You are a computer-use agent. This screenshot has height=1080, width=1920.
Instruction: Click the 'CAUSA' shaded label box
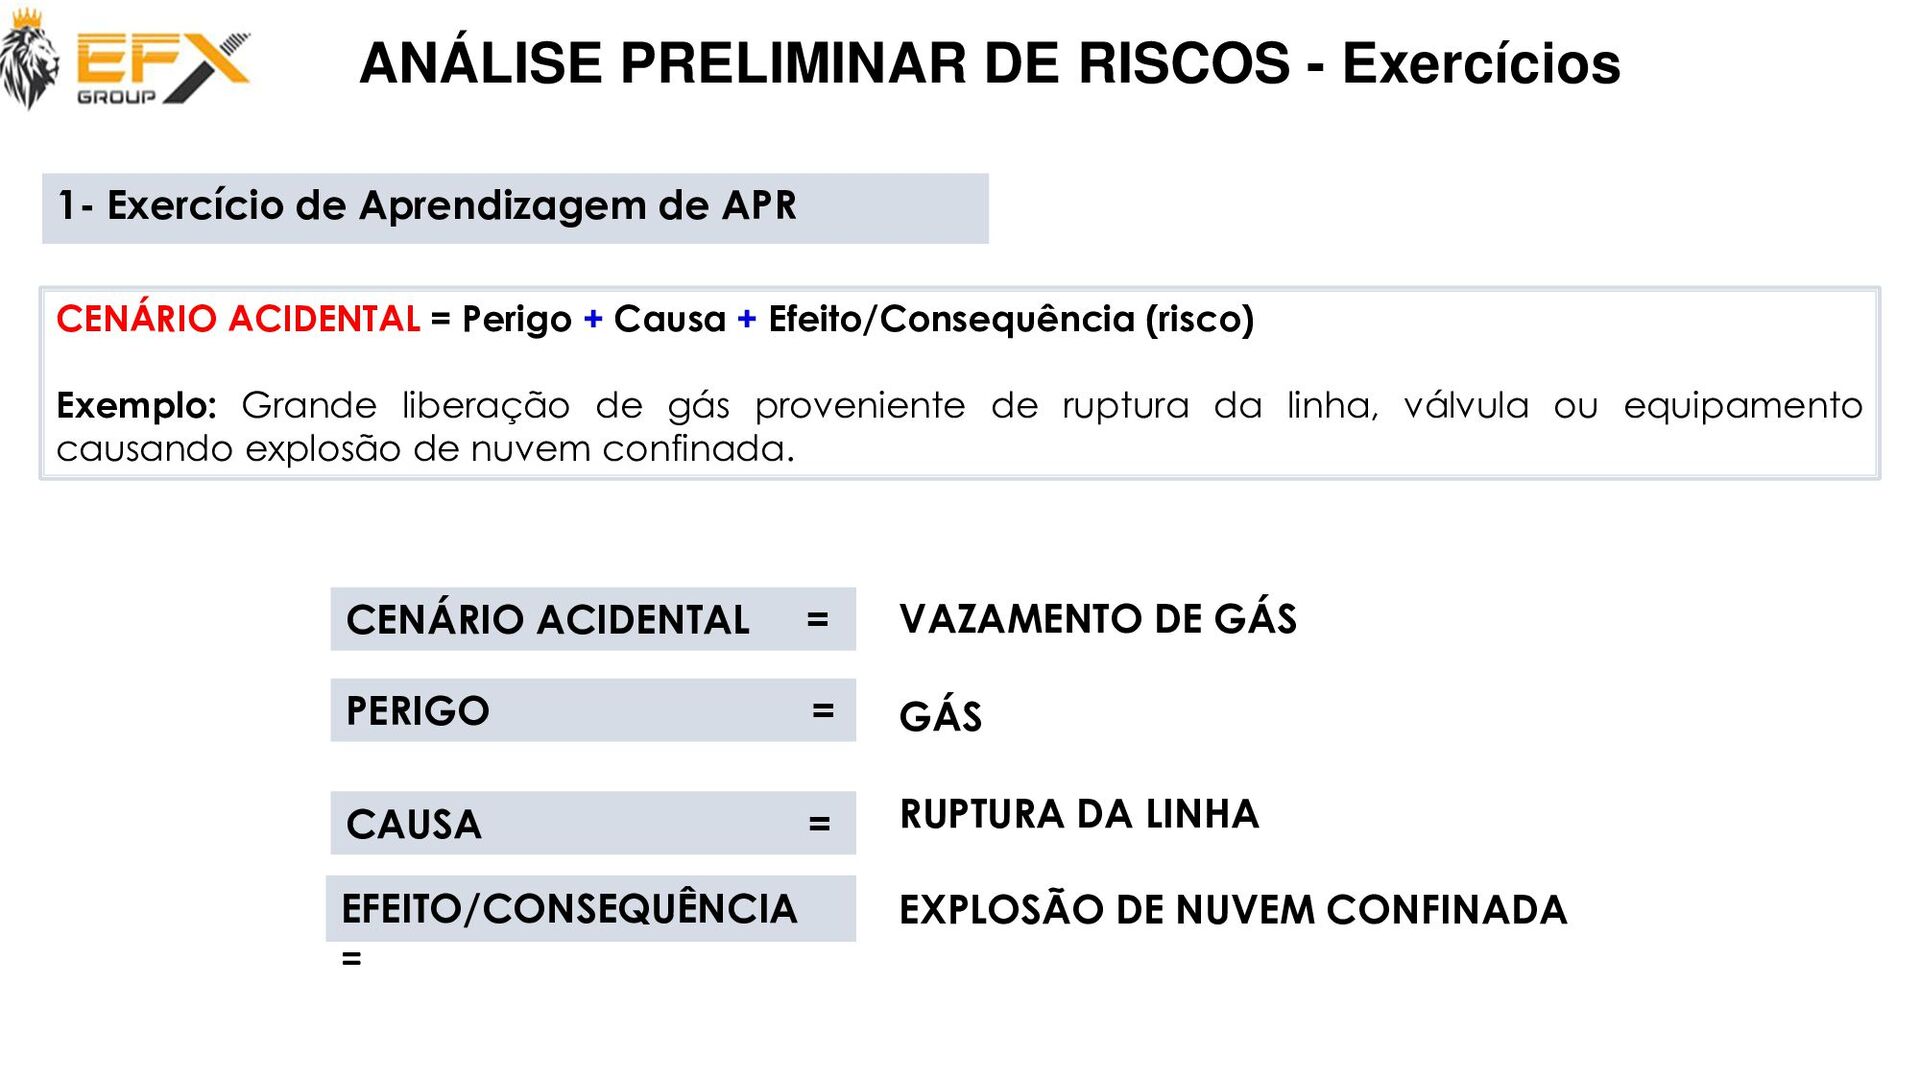click(593, 823)
